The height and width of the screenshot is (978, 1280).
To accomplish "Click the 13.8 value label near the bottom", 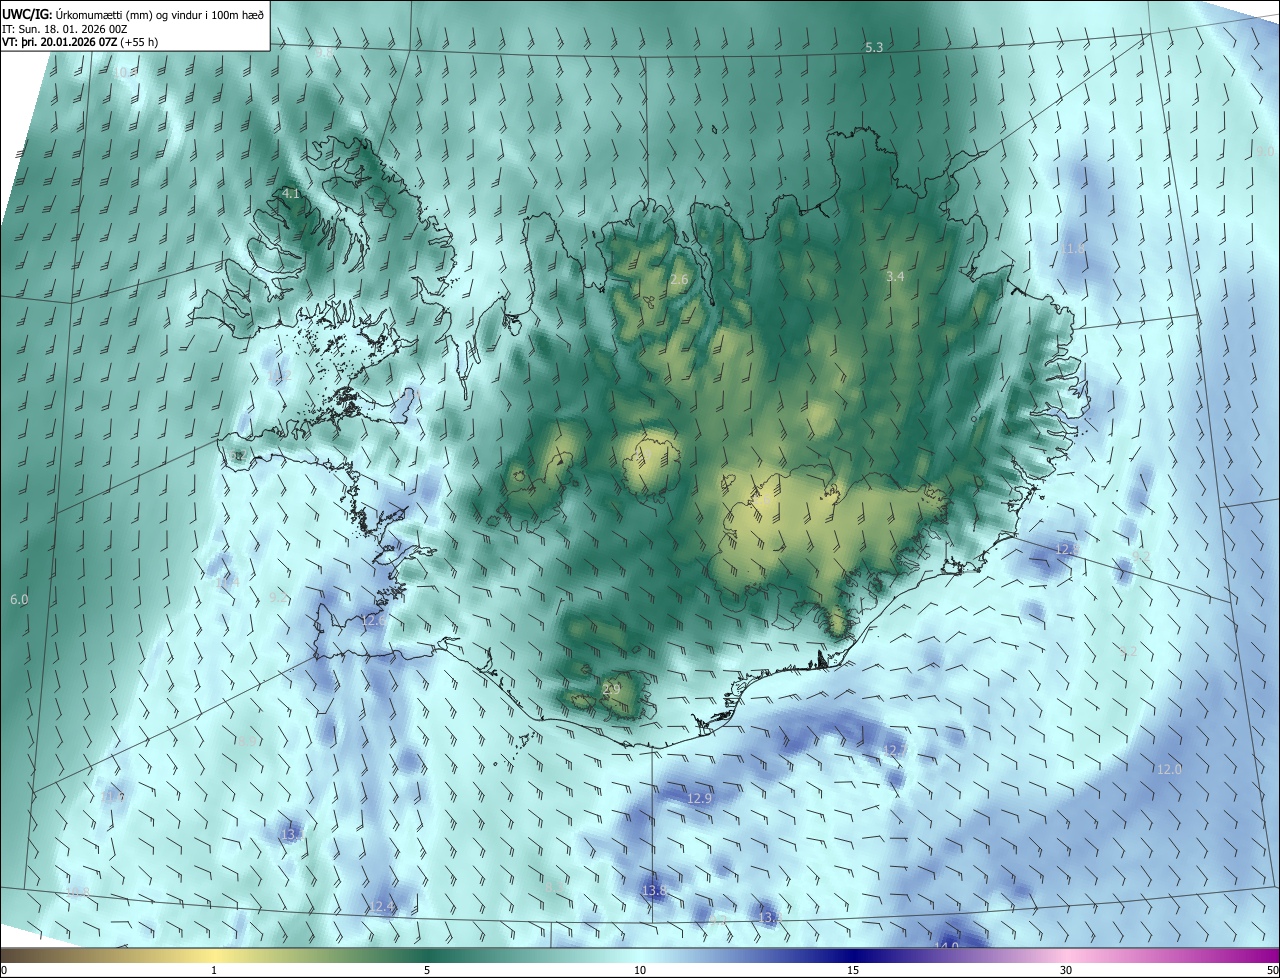I will click(654, 890).
